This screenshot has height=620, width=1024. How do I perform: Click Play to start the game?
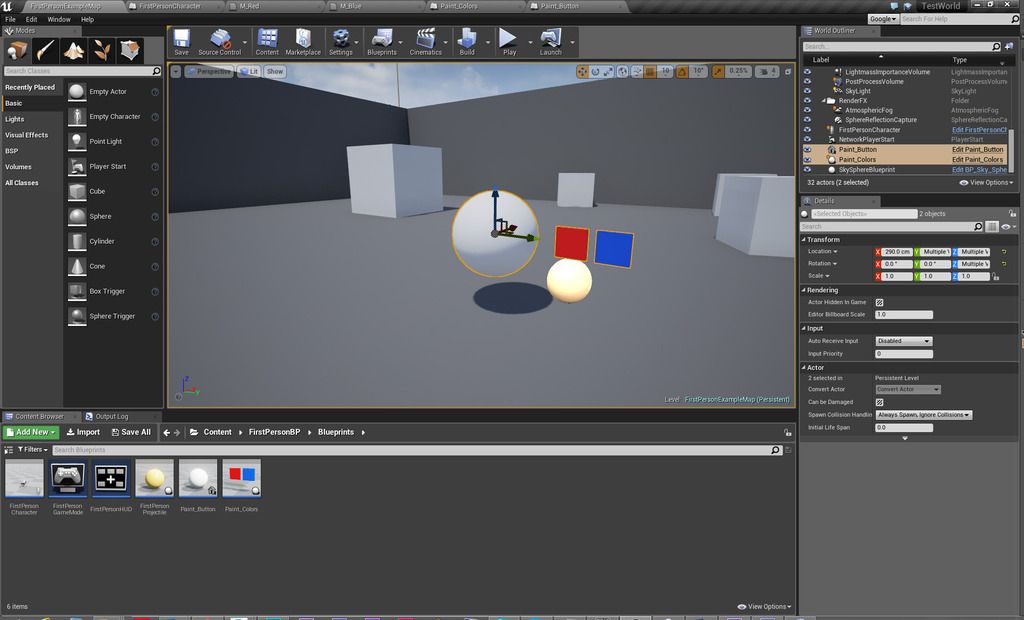click(x=509, y=42)
